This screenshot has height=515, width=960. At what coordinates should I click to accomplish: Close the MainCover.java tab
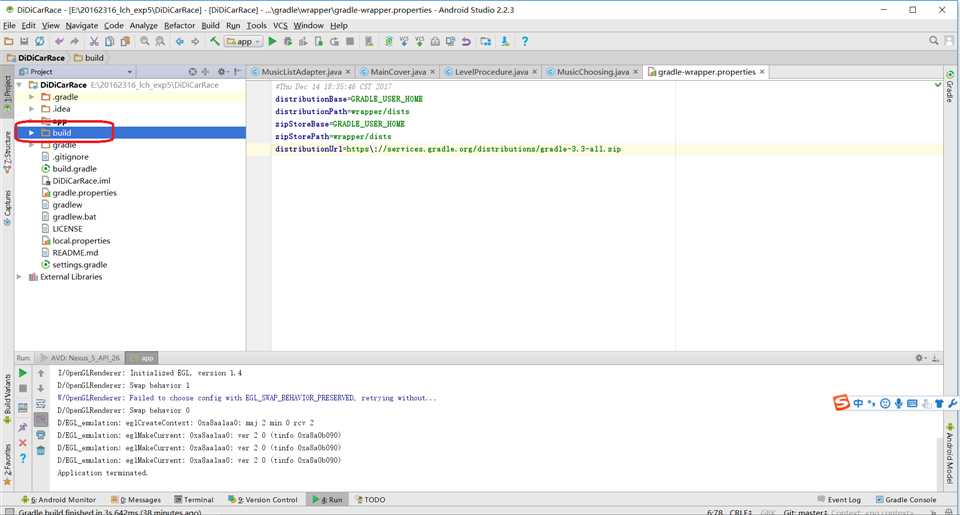point(432,72)
